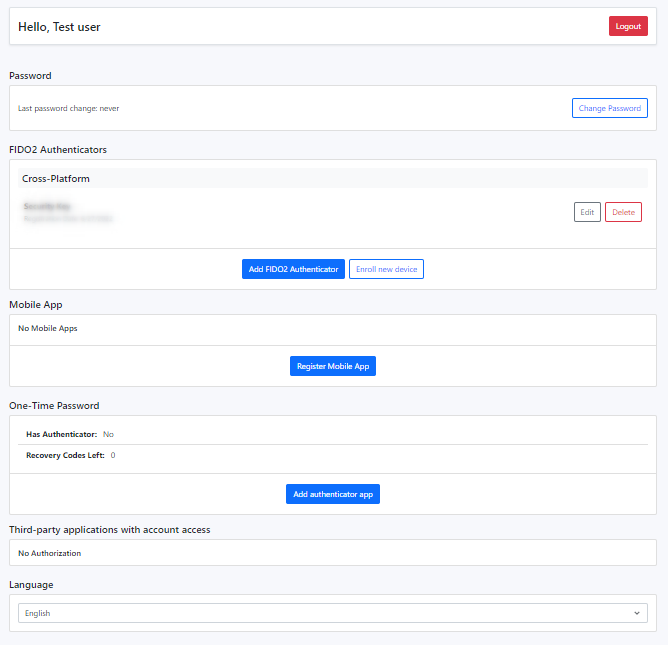
Task: Click the 'Hello, Test user' greeting
Action: (x=59, y=27)
